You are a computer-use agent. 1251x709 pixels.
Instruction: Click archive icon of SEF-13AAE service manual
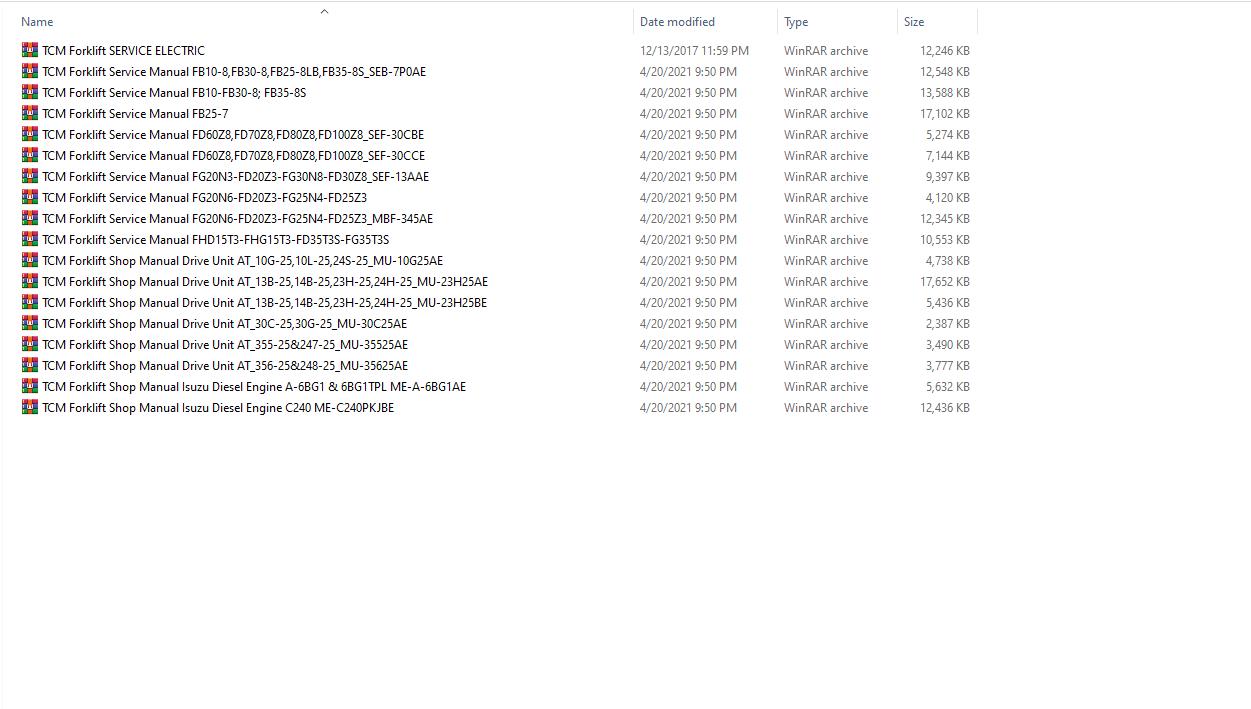(x=30, y=176)
